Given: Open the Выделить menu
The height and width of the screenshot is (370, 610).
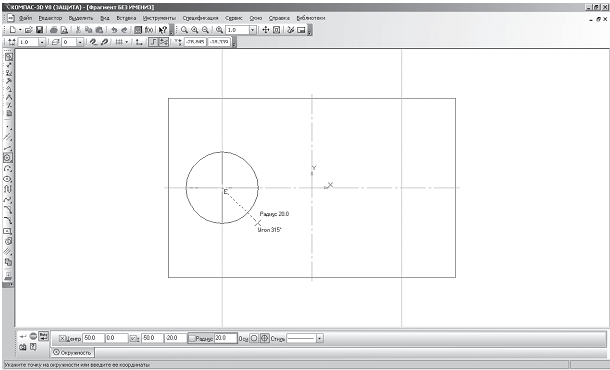Looking at the screenshot, I should pos(81,18).
